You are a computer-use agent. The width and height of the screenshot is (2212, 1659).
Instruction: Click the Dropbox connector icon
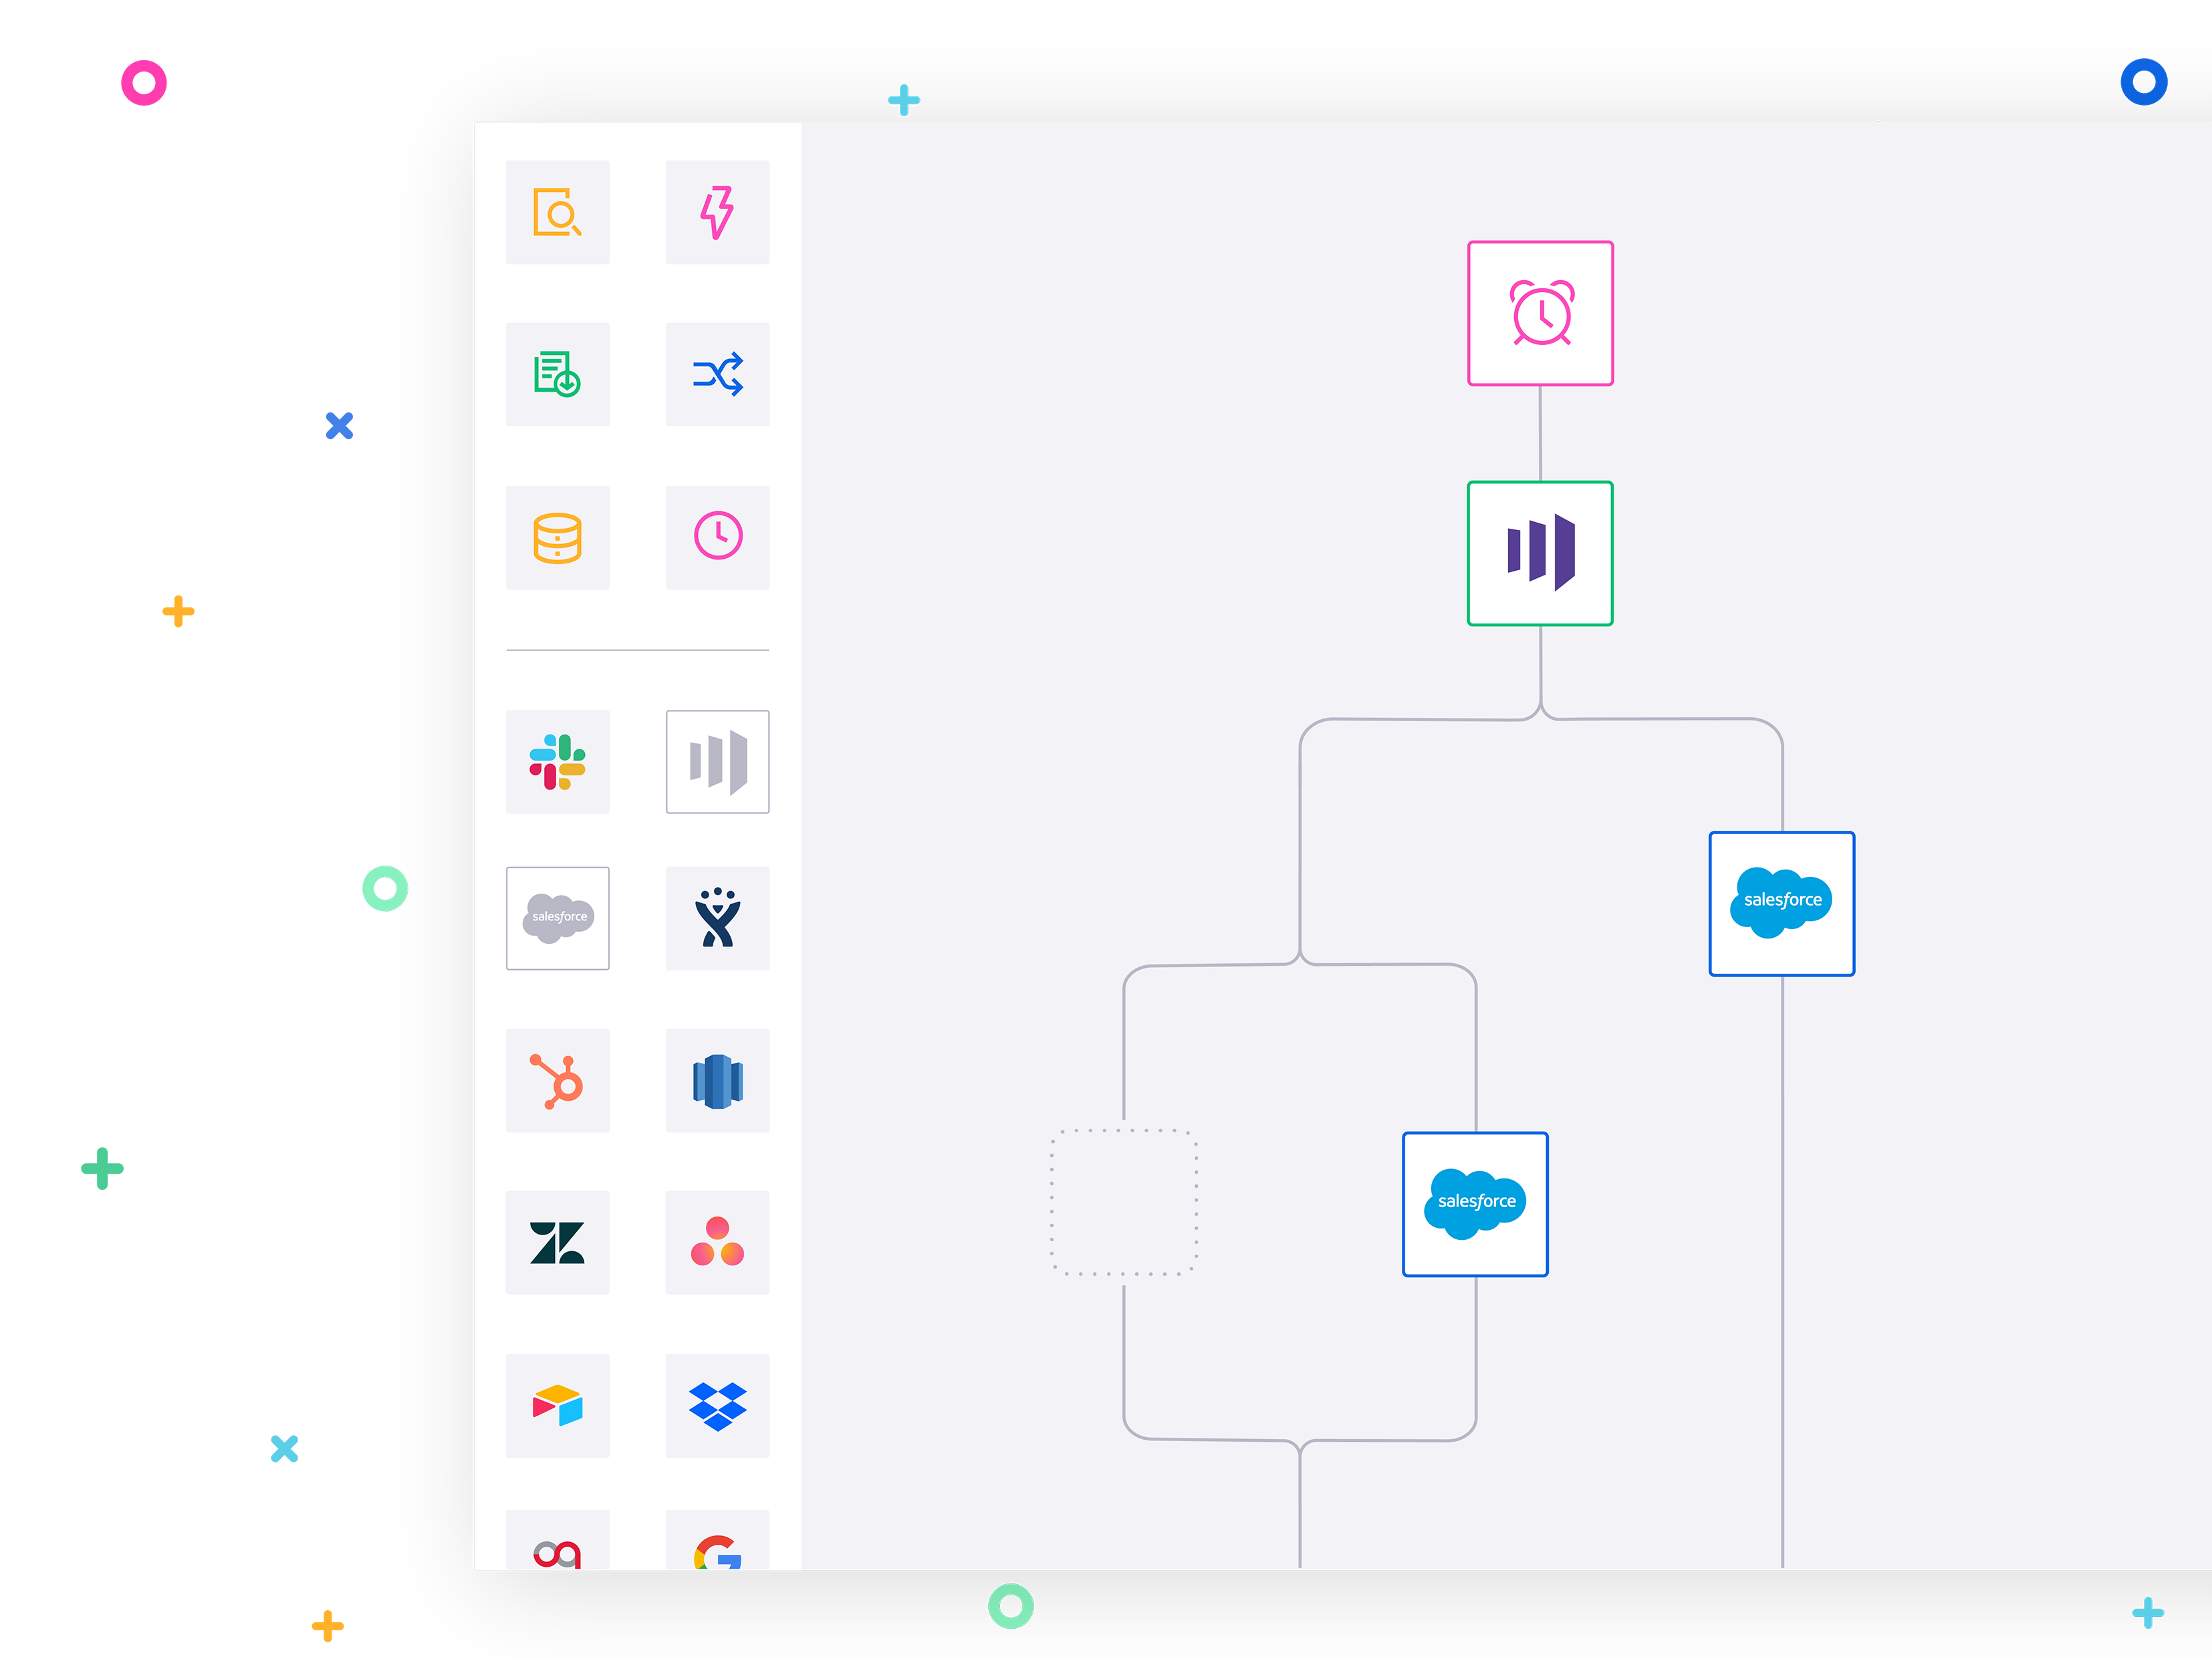pyautogui.click(x=717, y=1405)
